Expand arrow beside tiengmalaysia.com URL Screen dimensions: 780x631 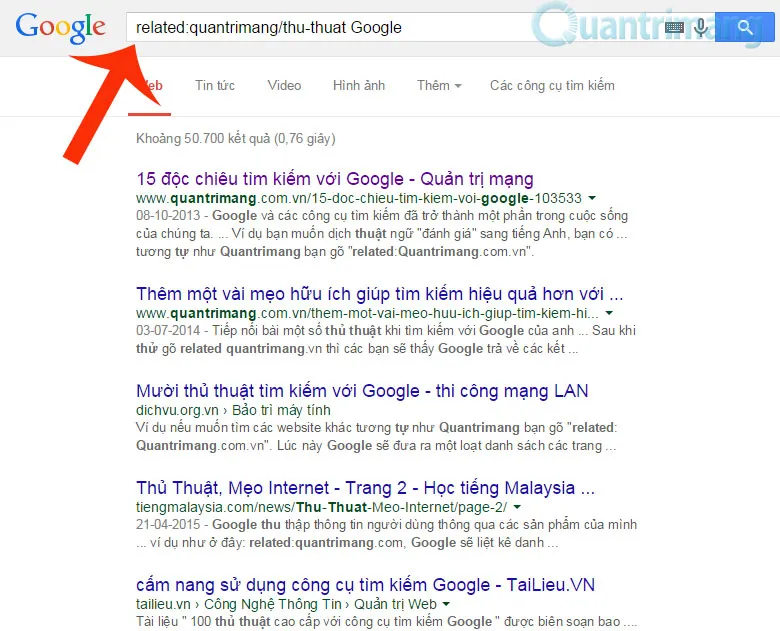point(517,507)
